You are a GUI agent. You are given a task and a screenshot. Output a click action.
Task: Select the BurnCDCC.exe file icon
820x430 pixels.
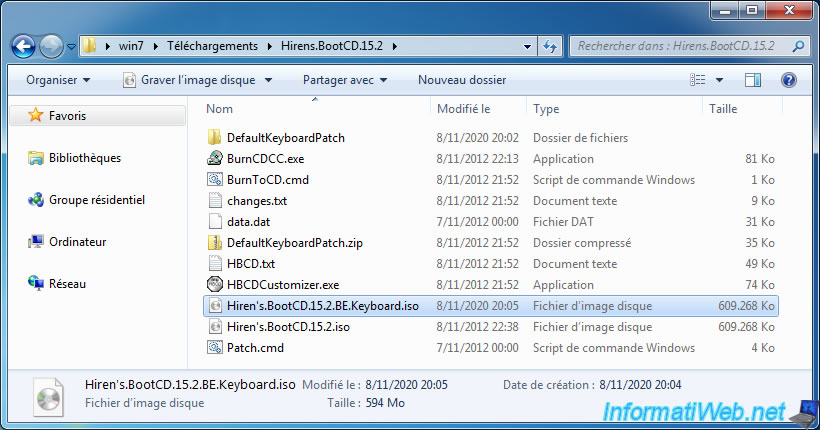[214, 159]
